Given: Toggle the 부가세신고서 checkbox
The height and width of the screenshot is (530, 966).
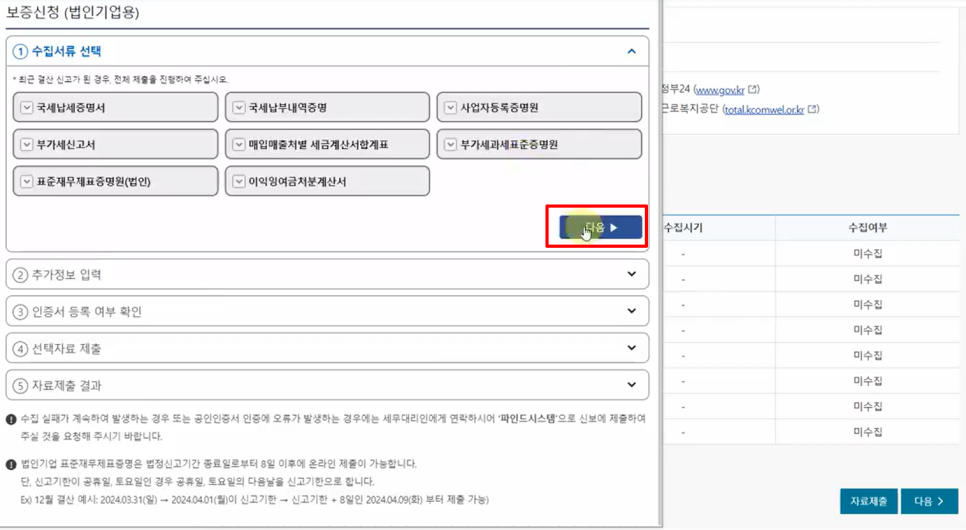Looking at the screenshot, I should pos(27,145).
